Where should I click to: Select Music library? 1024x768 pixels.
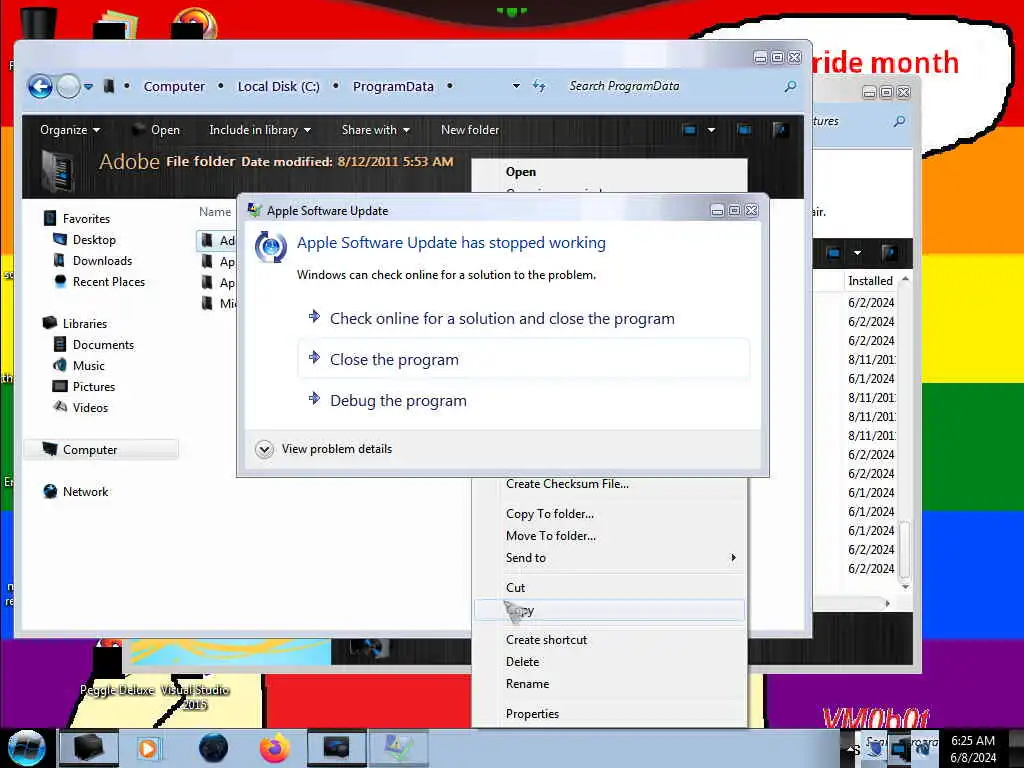tap(78, 365)
